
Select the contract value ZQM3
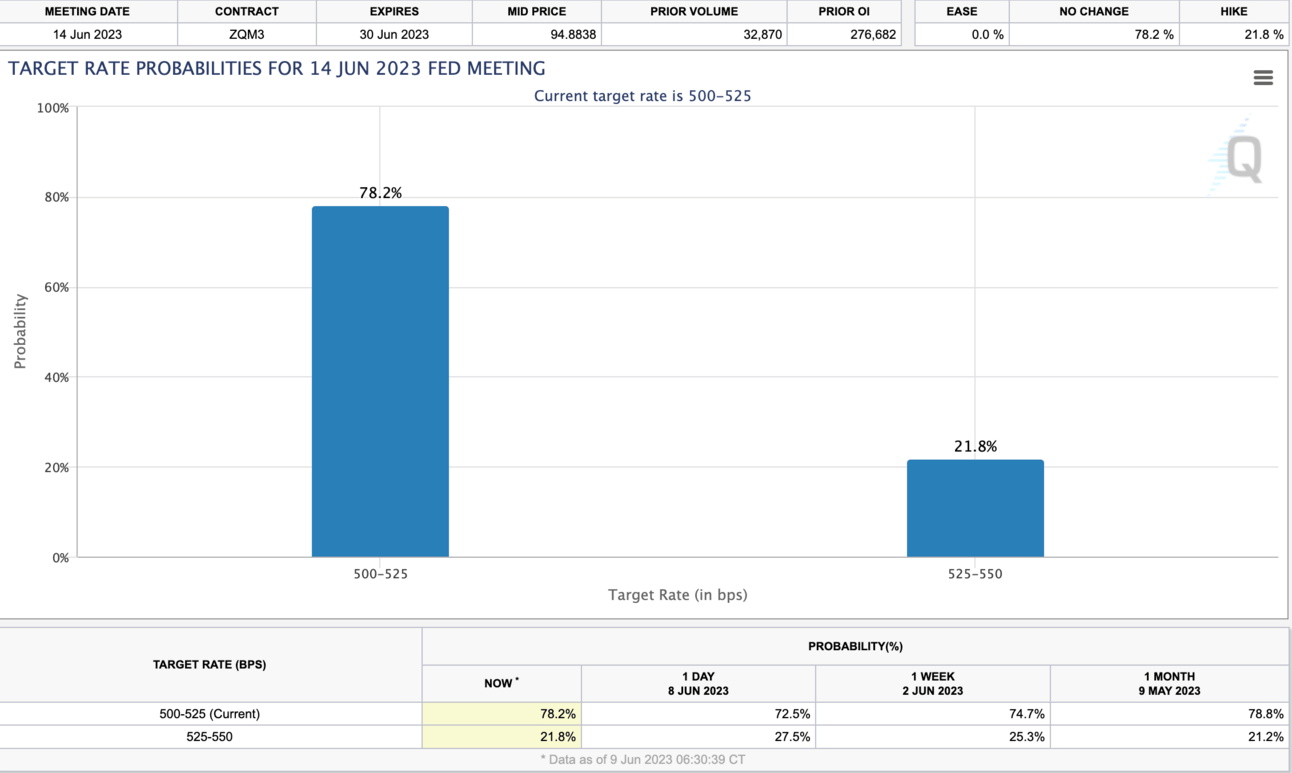click(x=247, y=34)
